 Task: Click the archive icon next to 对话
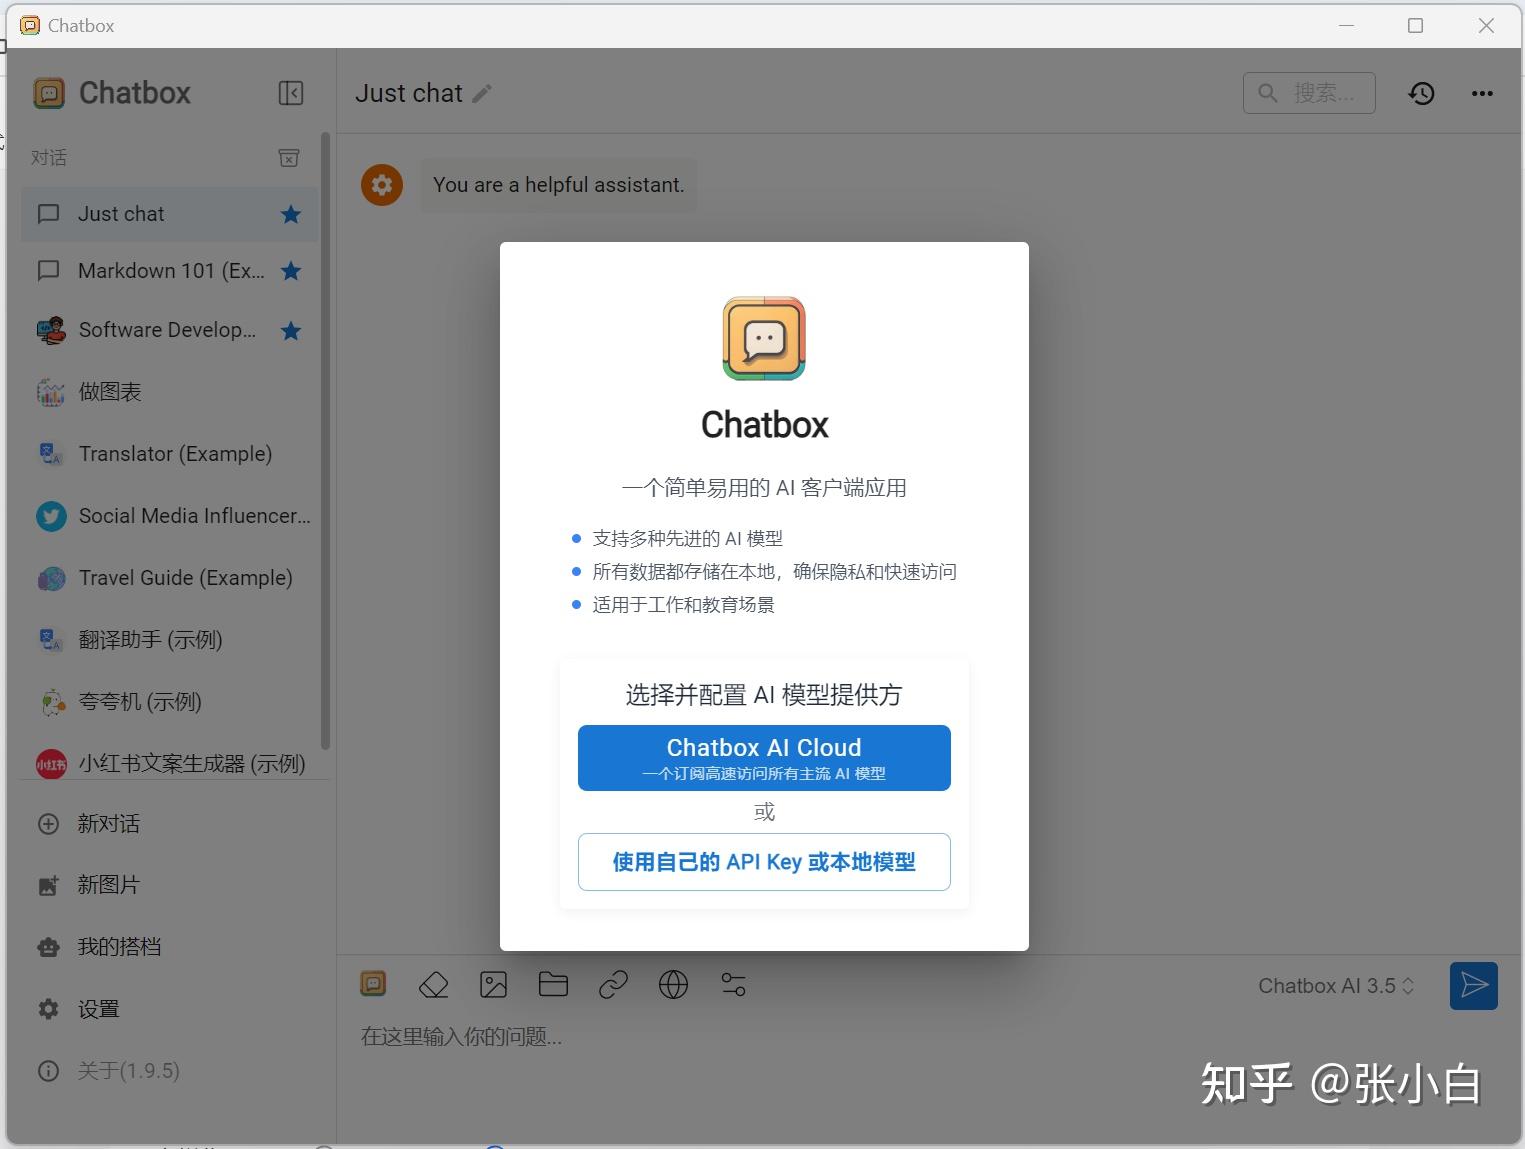[288, 158]
